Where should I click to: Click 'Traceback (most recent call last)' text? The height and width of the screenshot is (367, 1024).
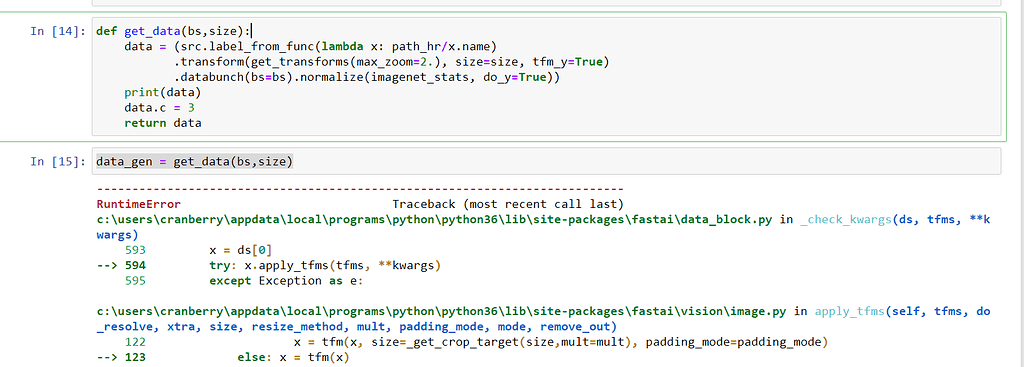point(508,204)
